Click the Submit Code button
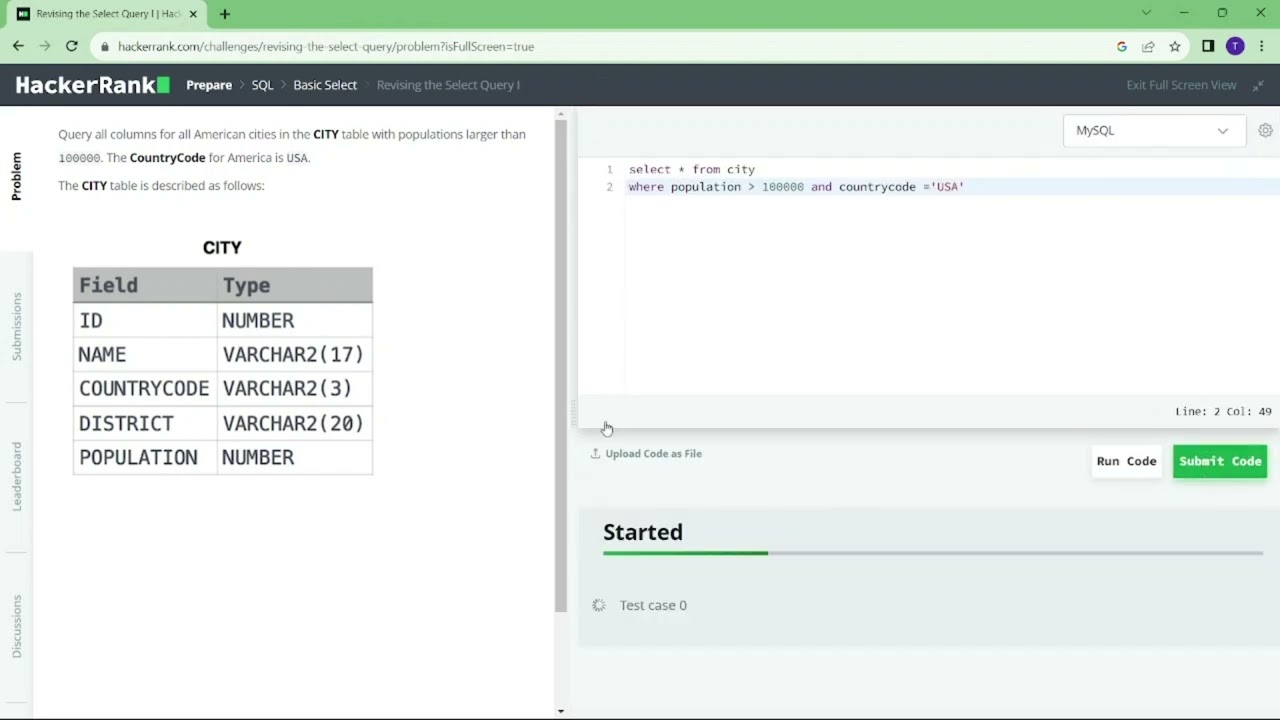This screenshot has height=720, width=1280. point(1220,461)
